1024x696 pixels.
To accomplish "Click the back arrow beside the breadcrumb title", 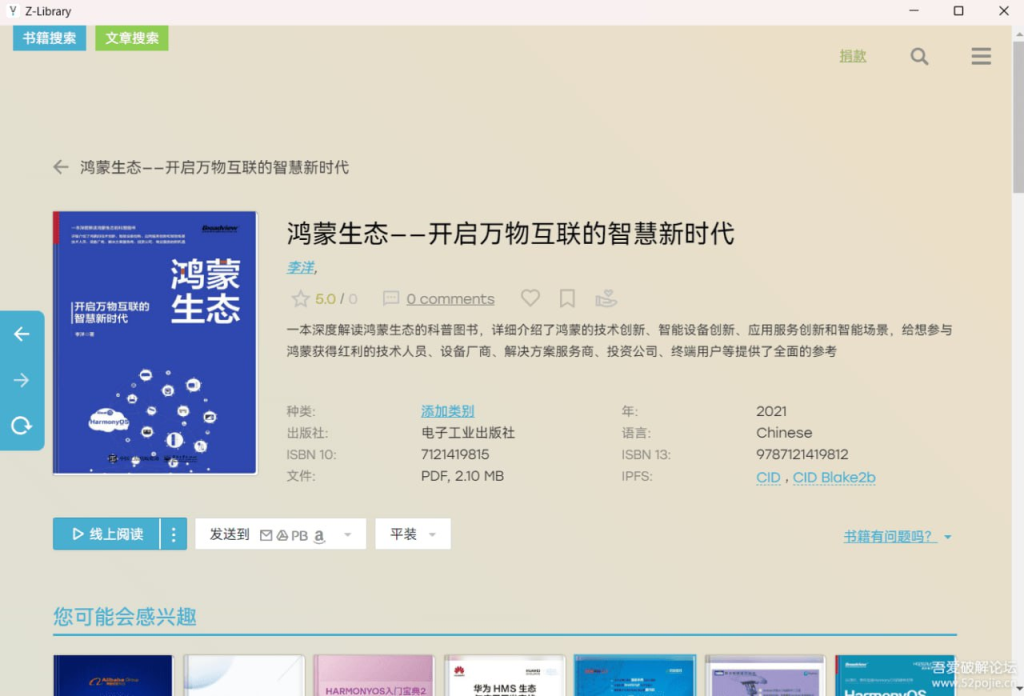I will click(61, 167).
